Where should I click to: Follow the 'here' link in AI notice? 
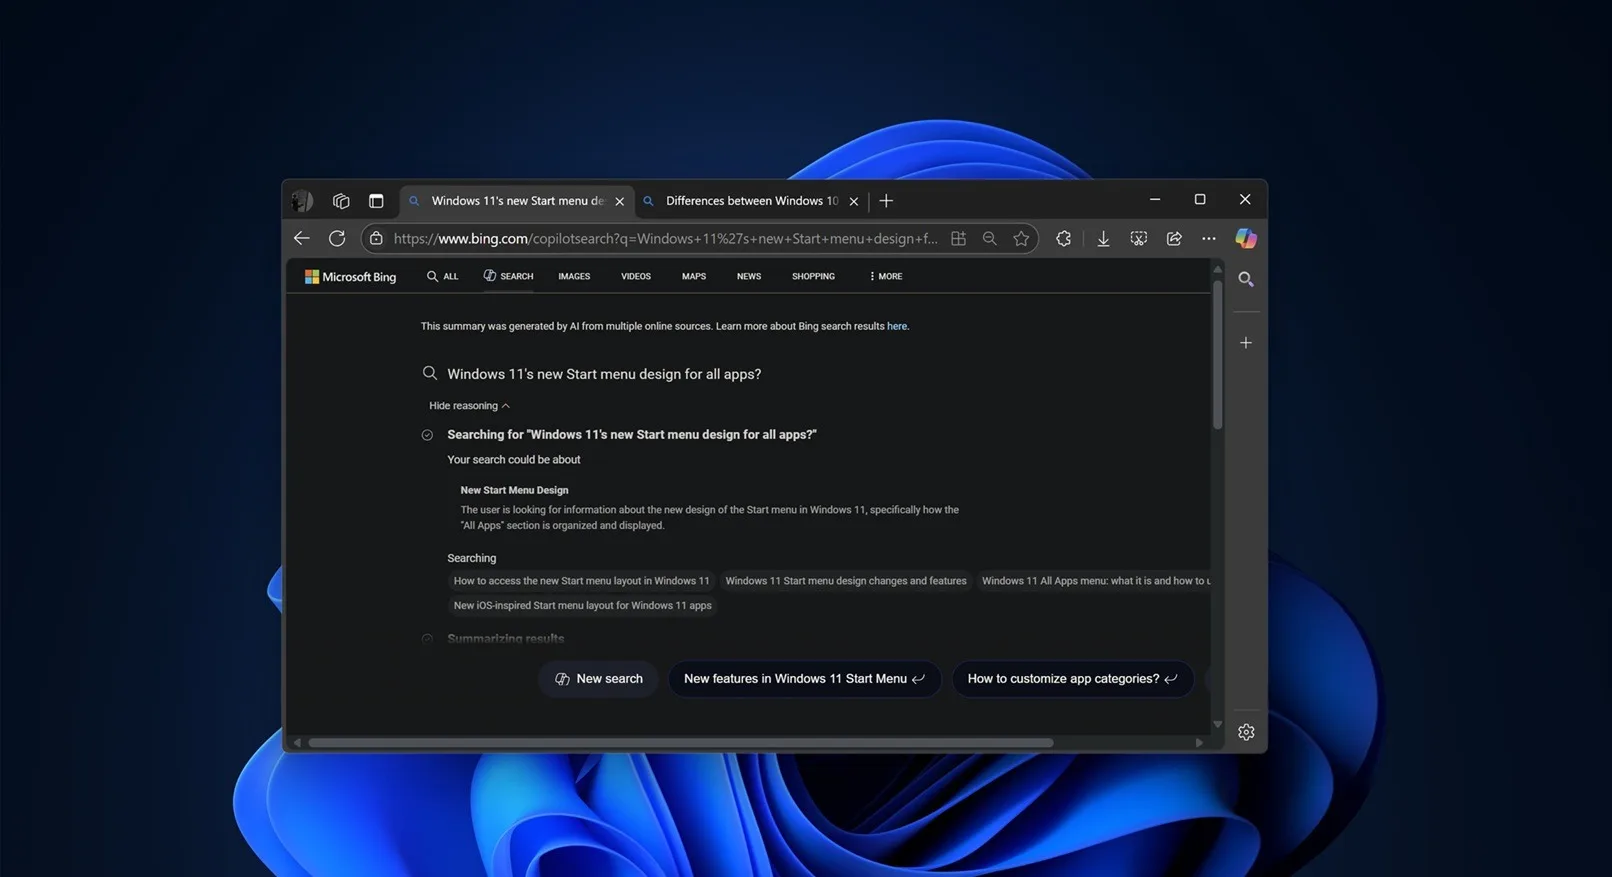click(x=897, y=326)
